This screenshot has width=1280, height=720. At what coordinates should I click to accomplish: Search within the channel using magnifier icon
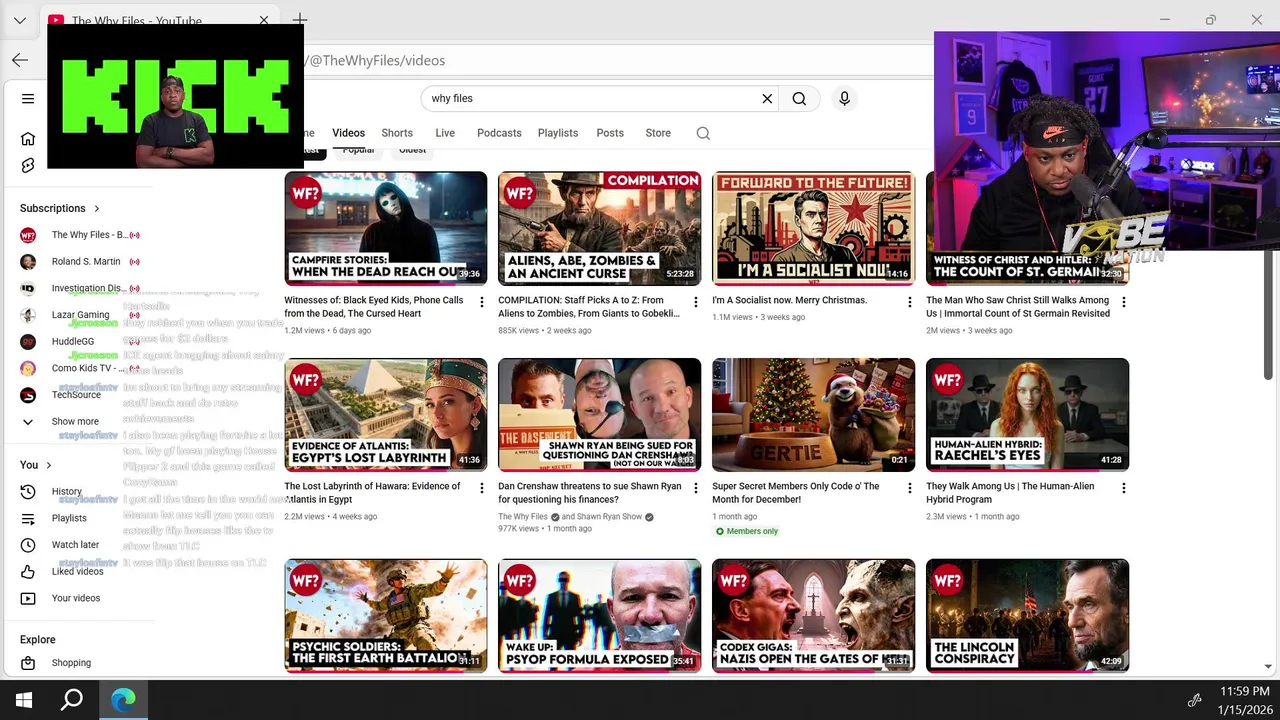[703, 133]
